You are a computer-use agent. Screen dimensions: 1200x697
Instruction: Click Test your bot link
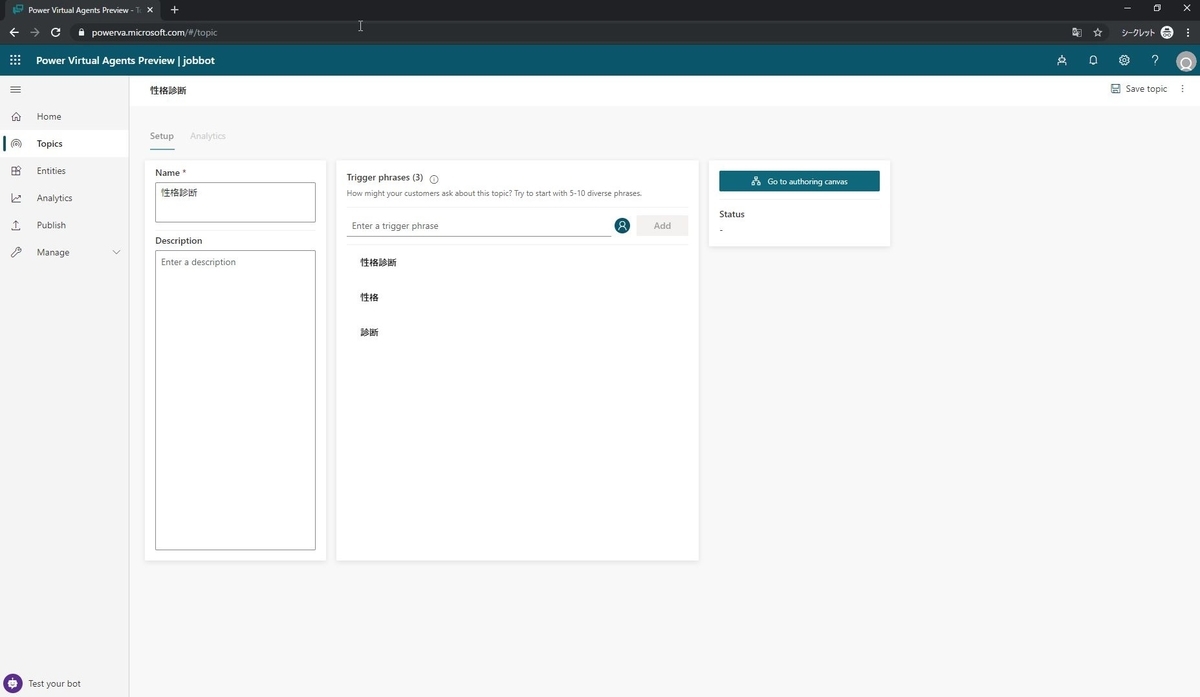[x=54, y=683]
